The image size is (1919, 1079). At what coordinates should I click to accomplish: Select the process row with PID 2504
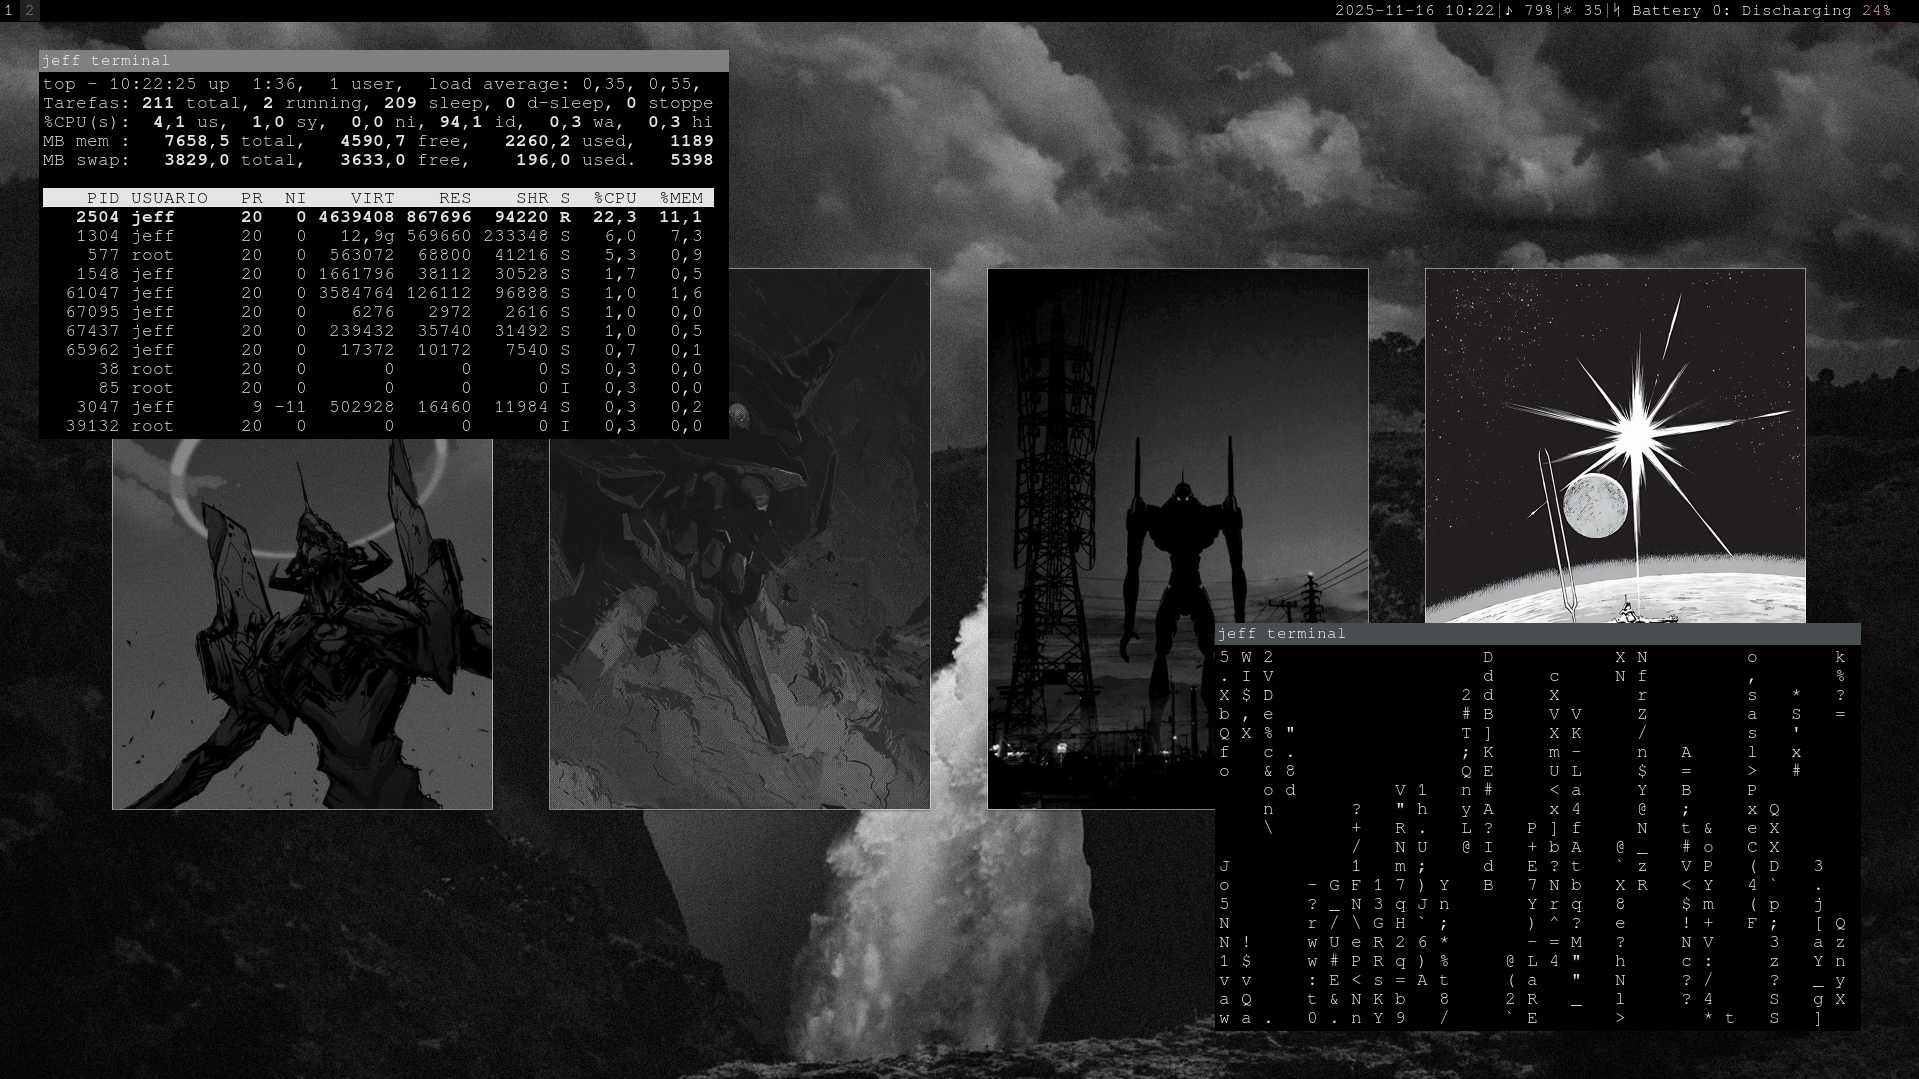pos(377,217)
